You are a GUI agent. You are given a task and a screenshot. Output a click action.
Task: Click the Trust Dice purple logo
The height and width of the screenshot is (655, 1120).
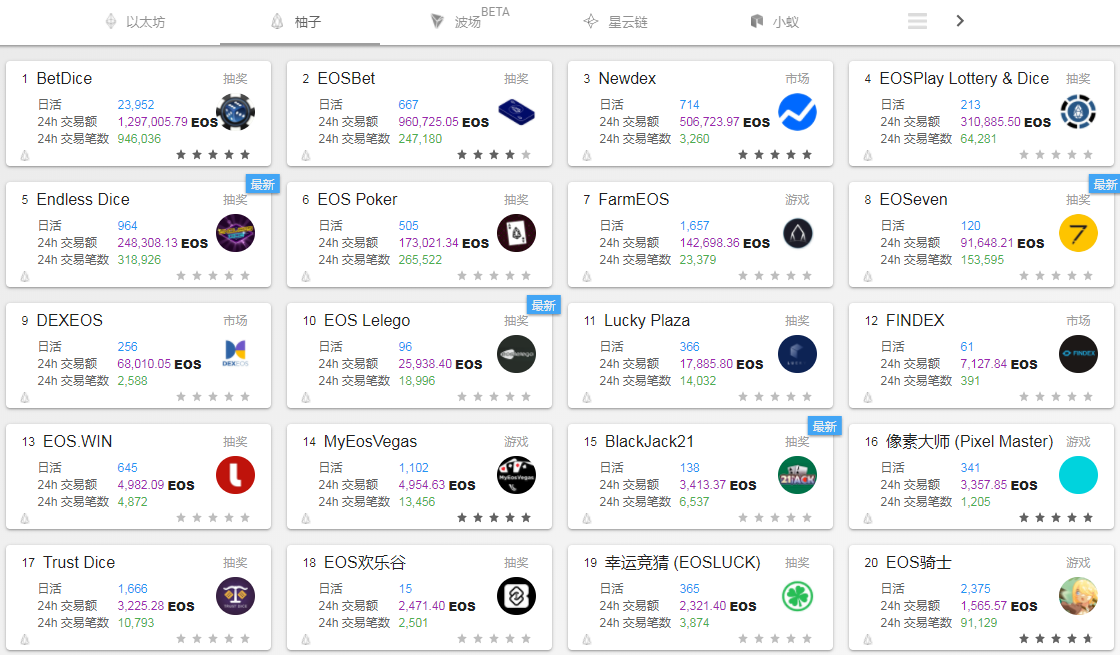pos(236,596)
